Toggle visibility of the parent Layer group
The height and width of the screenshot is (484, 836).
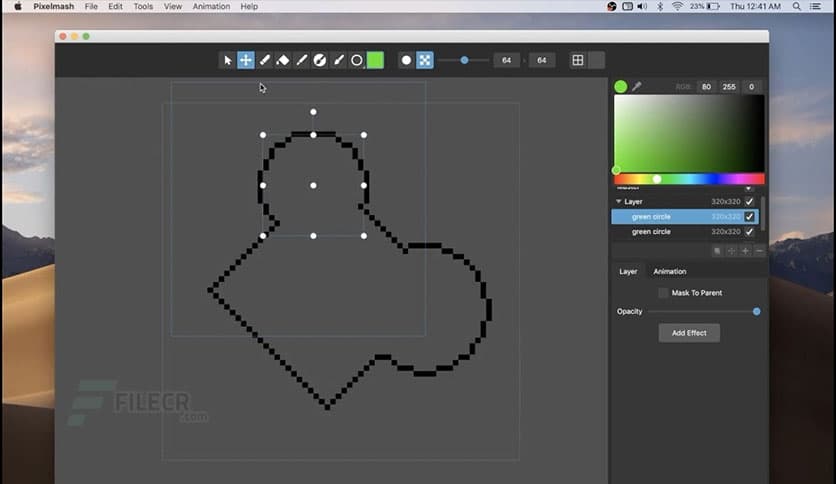pyautogui.click(x=749, y=201)
